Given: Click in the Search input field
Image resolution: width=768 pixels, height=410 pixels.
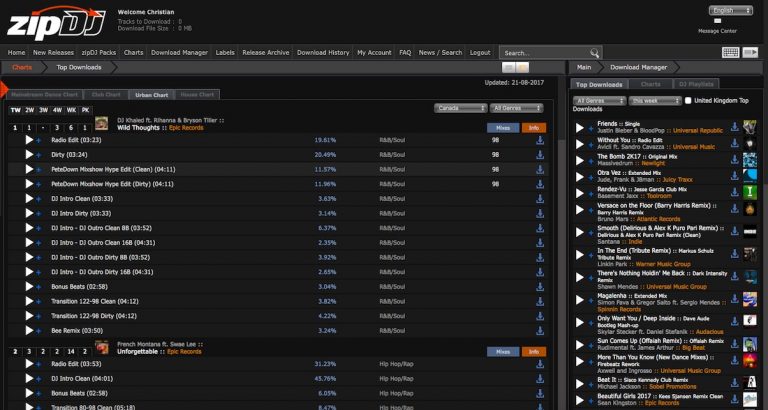Looking at the screenshot, I should pos(544,53).
